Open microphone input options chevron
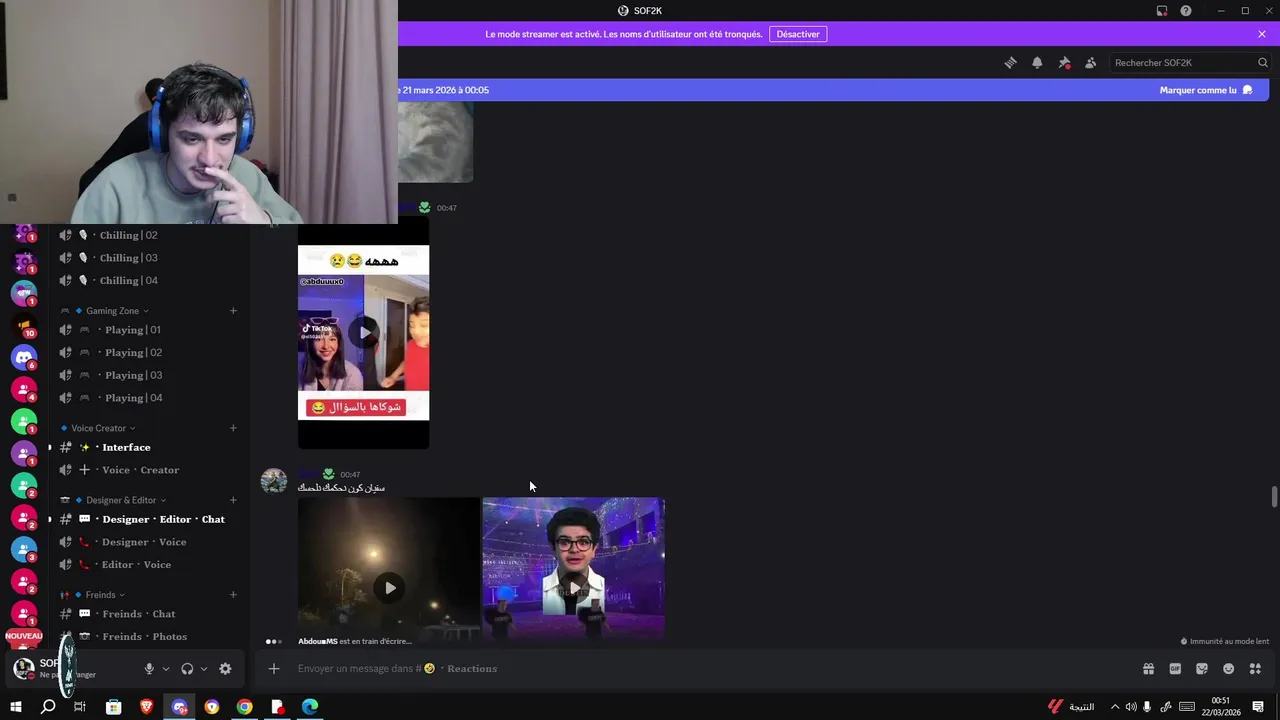Viewport: 1280px width, 720px height. (166, 669)
